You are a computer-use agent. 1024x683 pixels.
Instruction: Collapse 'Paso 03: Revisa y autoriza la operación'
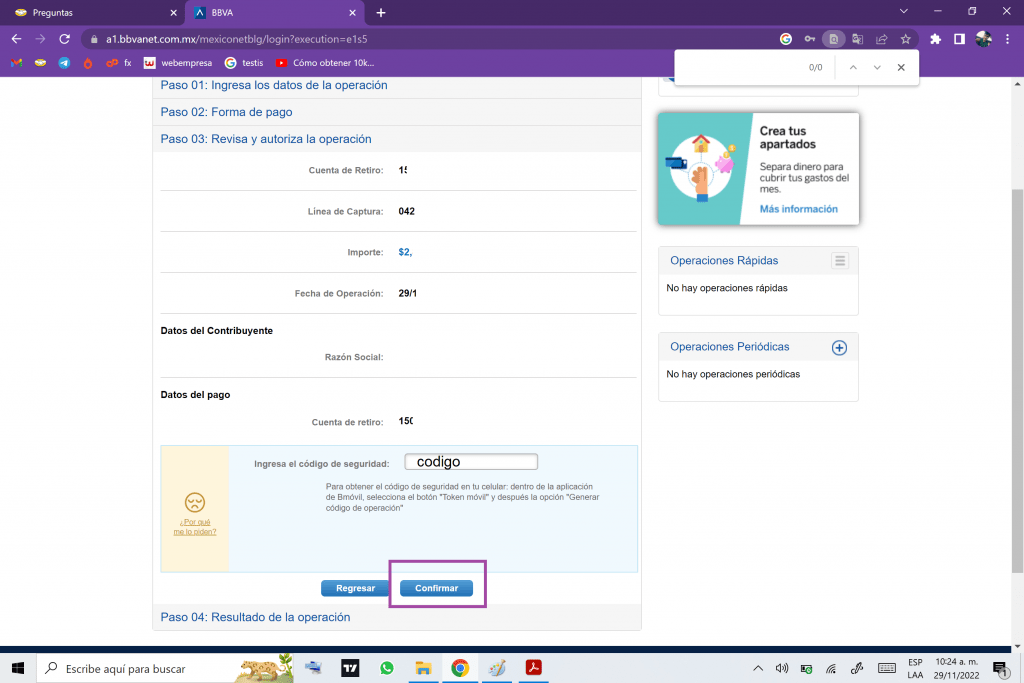[266, 138]
